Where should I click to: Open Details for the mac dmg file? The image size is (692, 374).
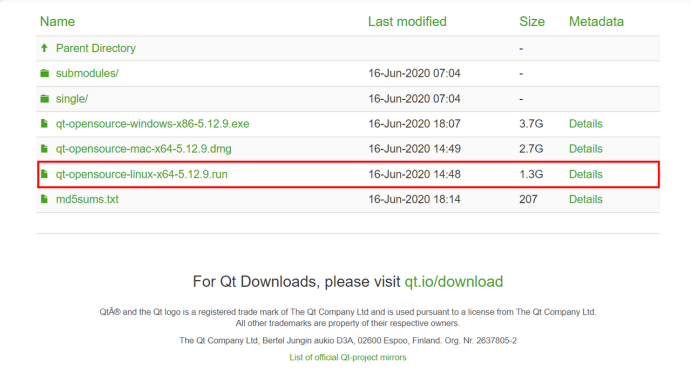tap(586, 149)
